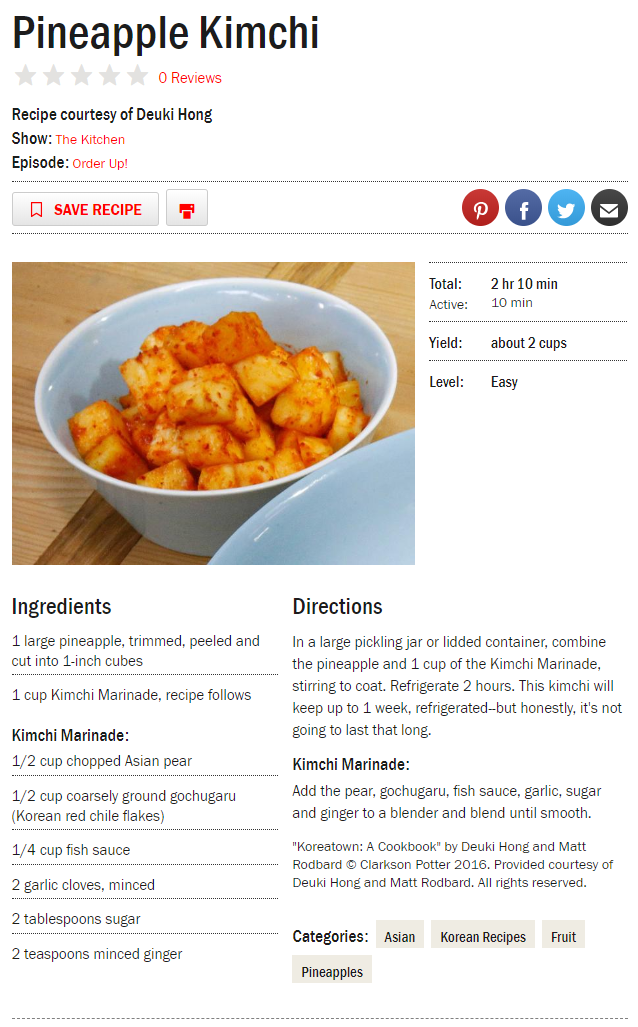
Task: Select the Fruit category tag
Action: pos(563,937)
